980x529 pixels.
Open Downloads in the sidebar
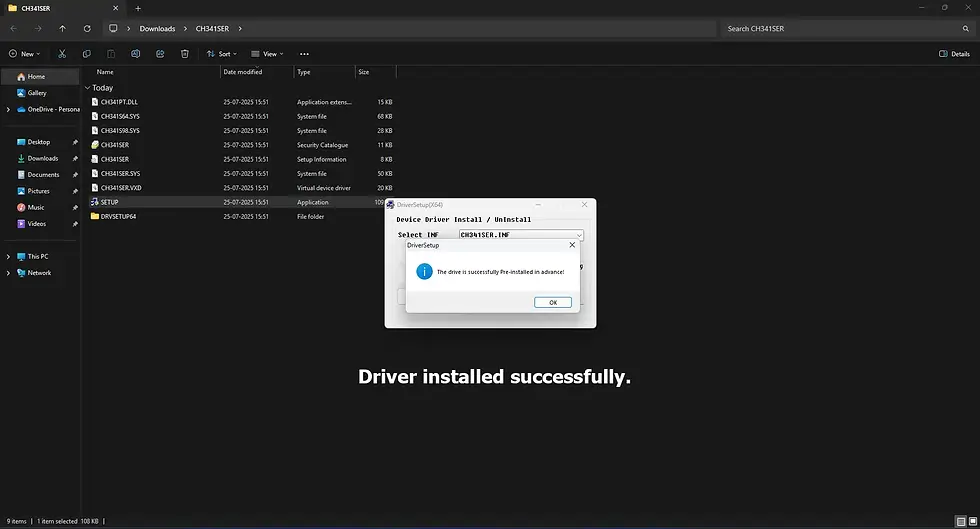coord(42,158)
